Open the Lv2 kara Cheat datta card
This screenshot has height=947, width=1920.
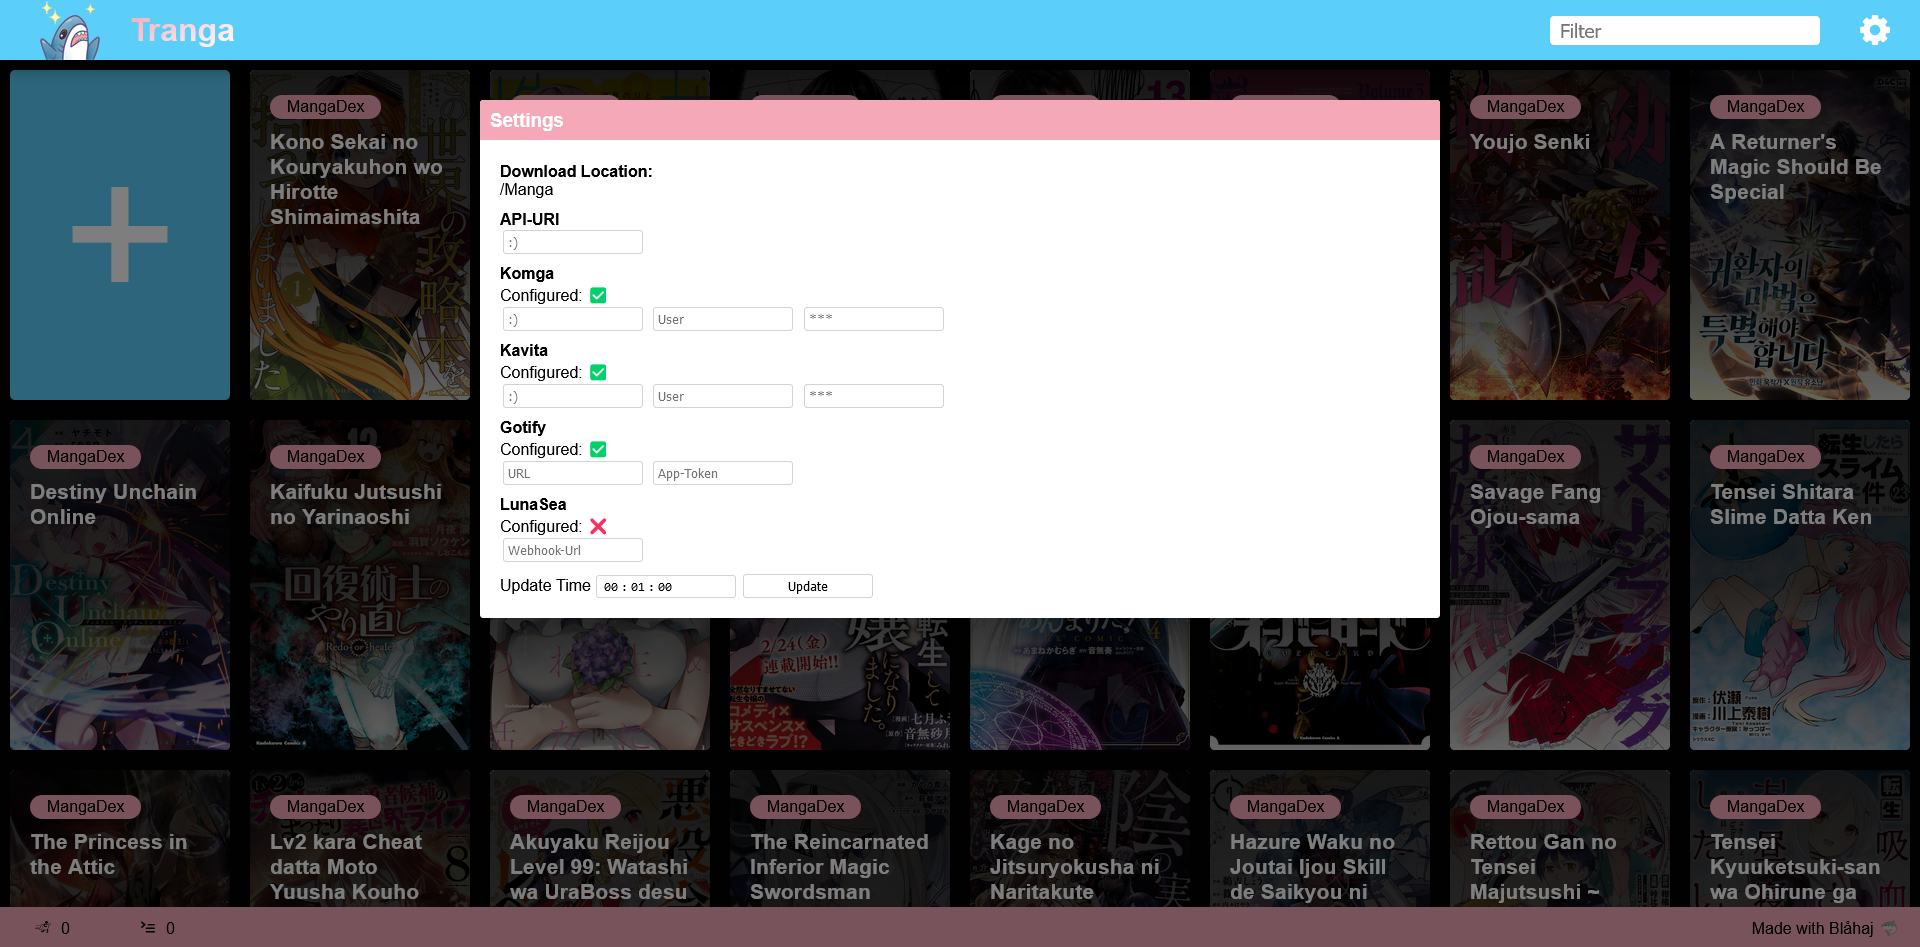[360, 838]
